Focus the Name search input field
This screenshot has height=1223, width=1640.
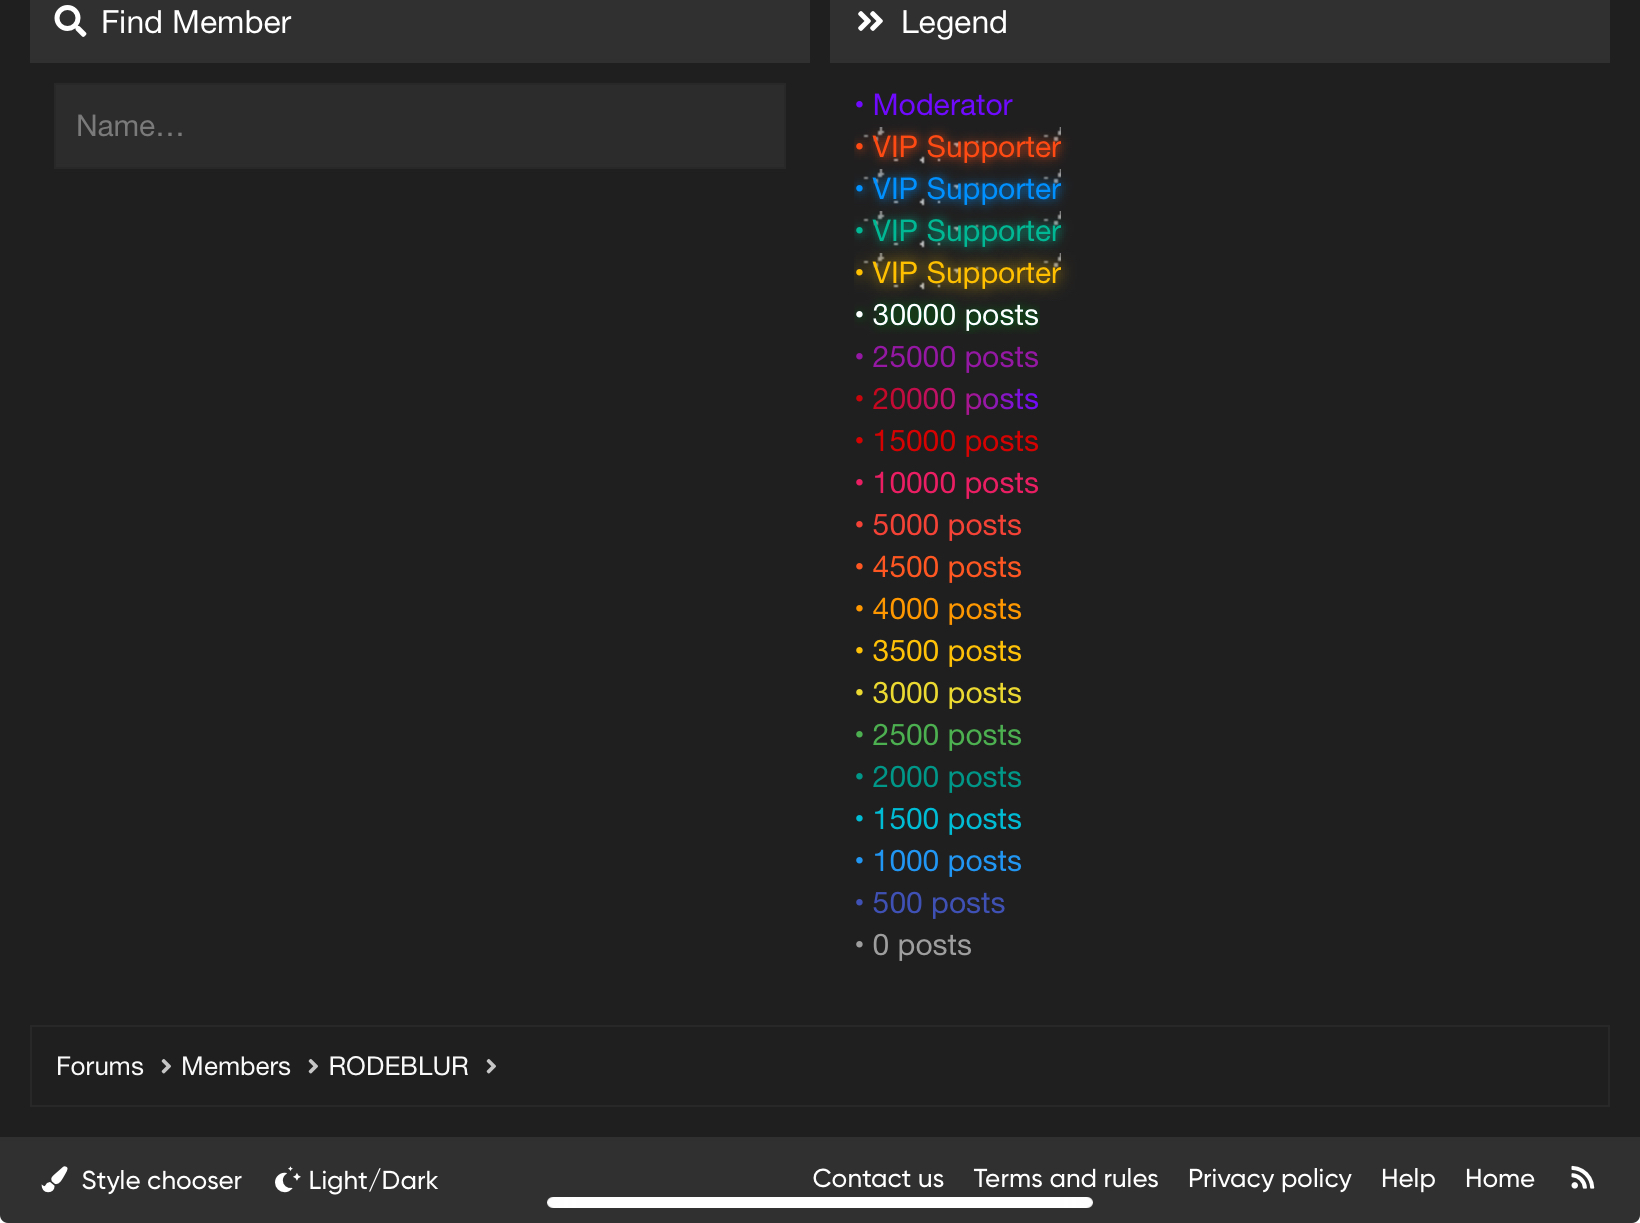click(x=420, y=126)
